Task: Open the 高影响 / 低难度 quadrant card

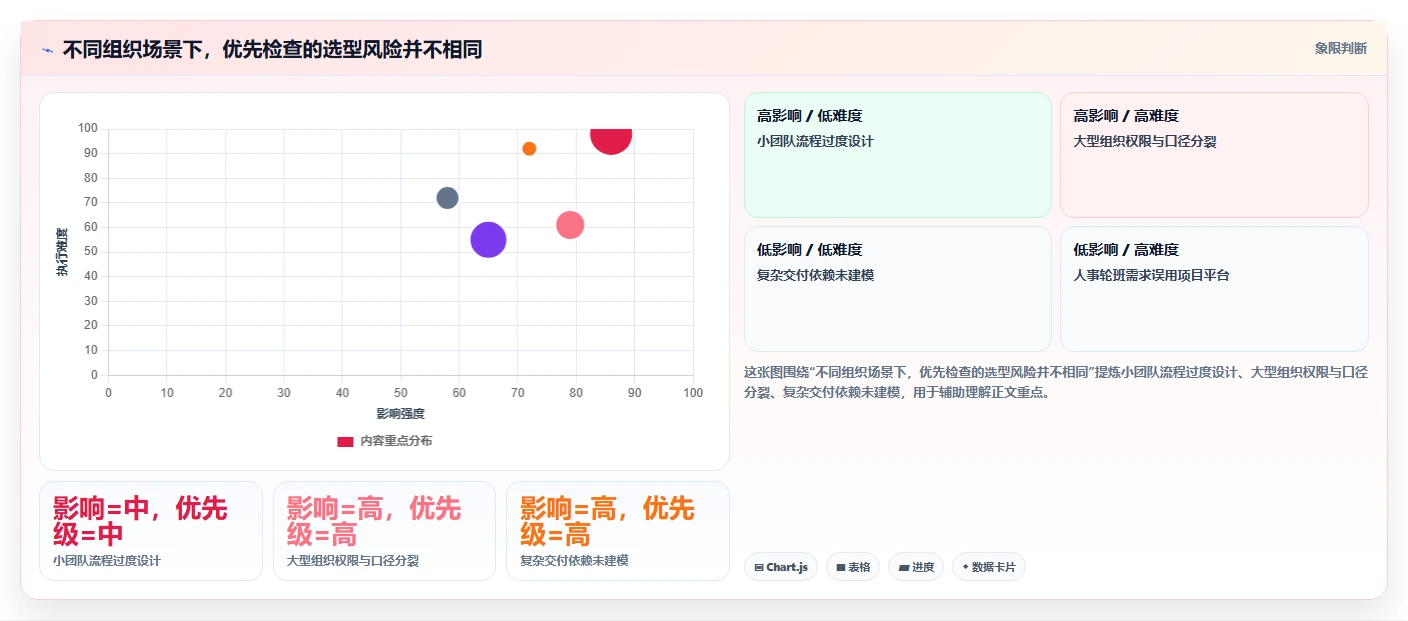Action: (x=897, y=155)
